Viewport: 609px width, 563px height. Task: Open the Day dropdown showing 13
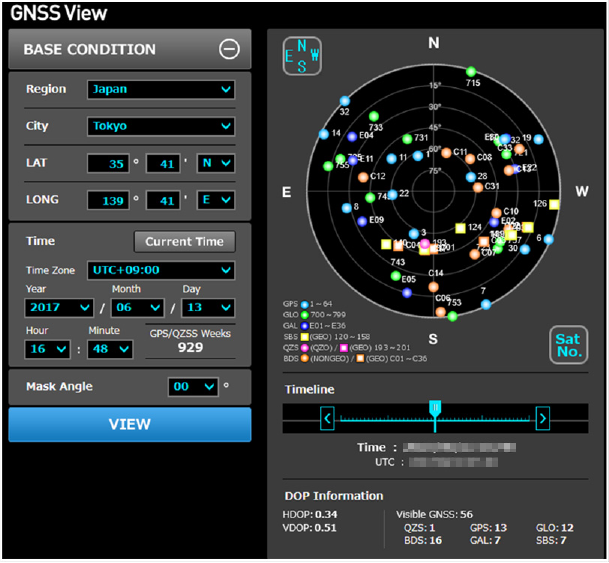pyautogui.click(x=209, y=308)
